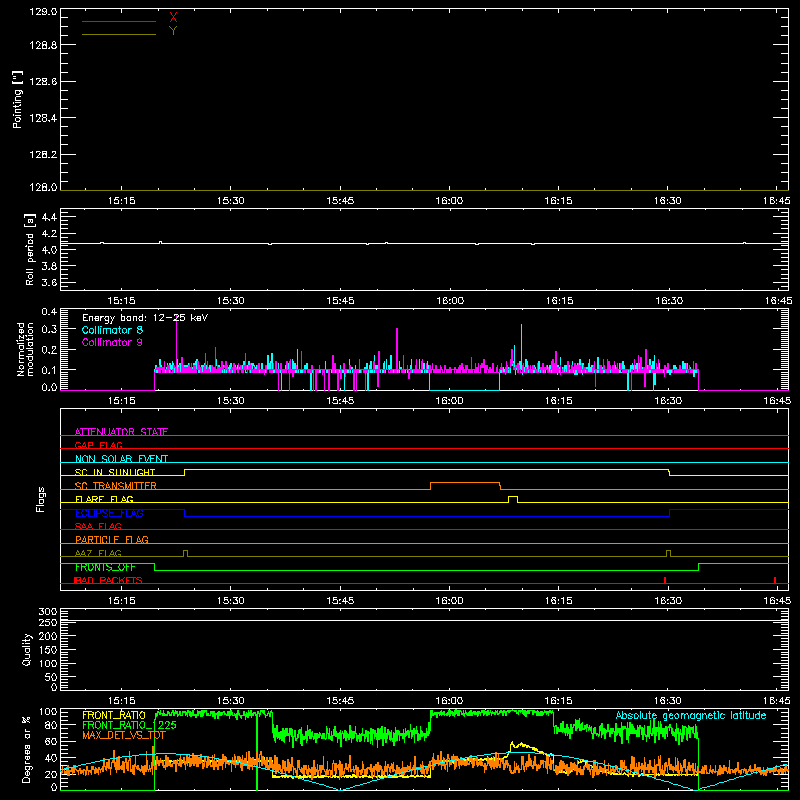Click the SAA_FLAG label
800x800 pixels.
[98, 526]
